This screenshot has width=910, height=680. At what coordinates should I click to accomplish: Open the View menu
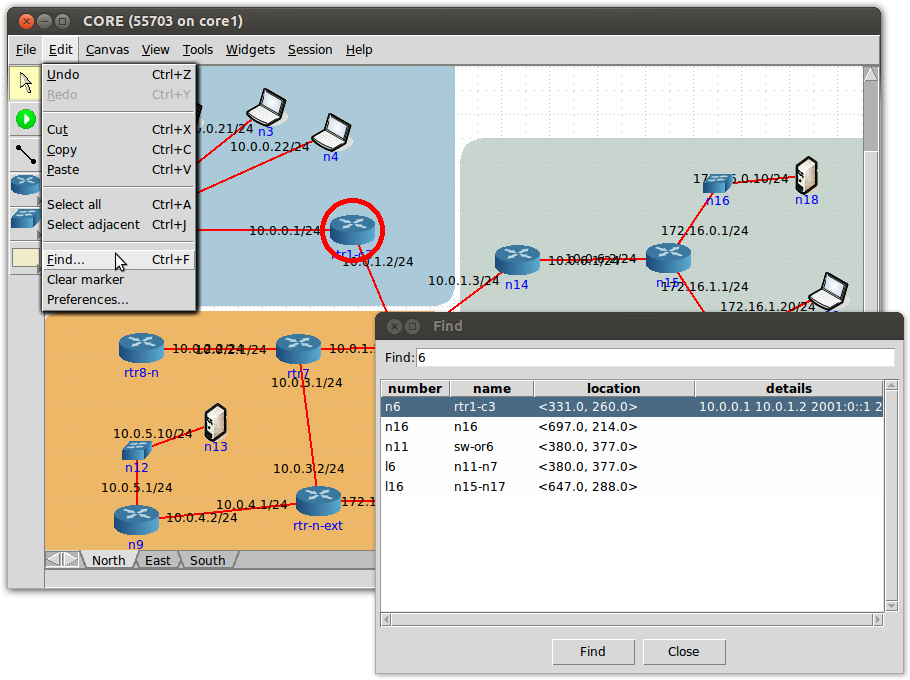point(156,50)
